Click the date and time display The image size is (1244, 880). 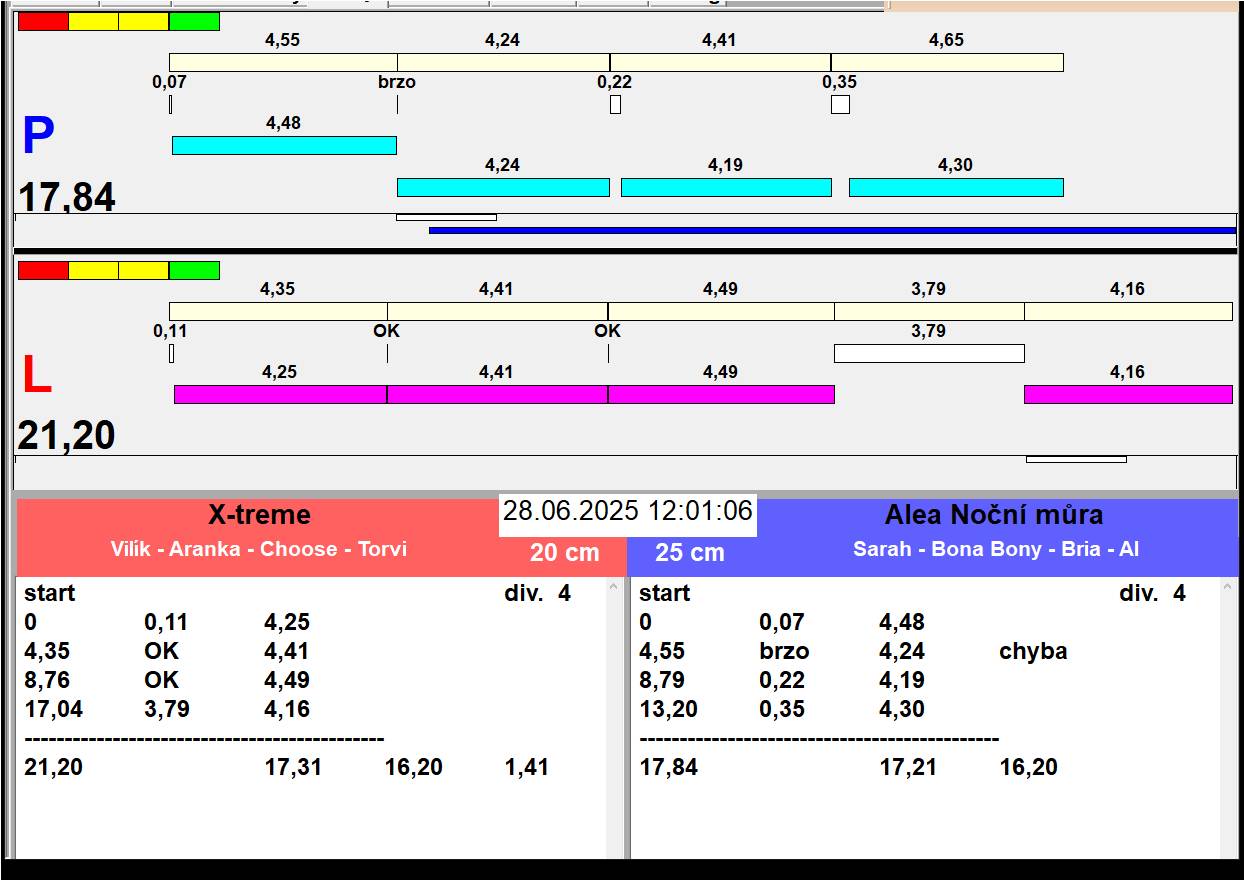coord(627,511)
